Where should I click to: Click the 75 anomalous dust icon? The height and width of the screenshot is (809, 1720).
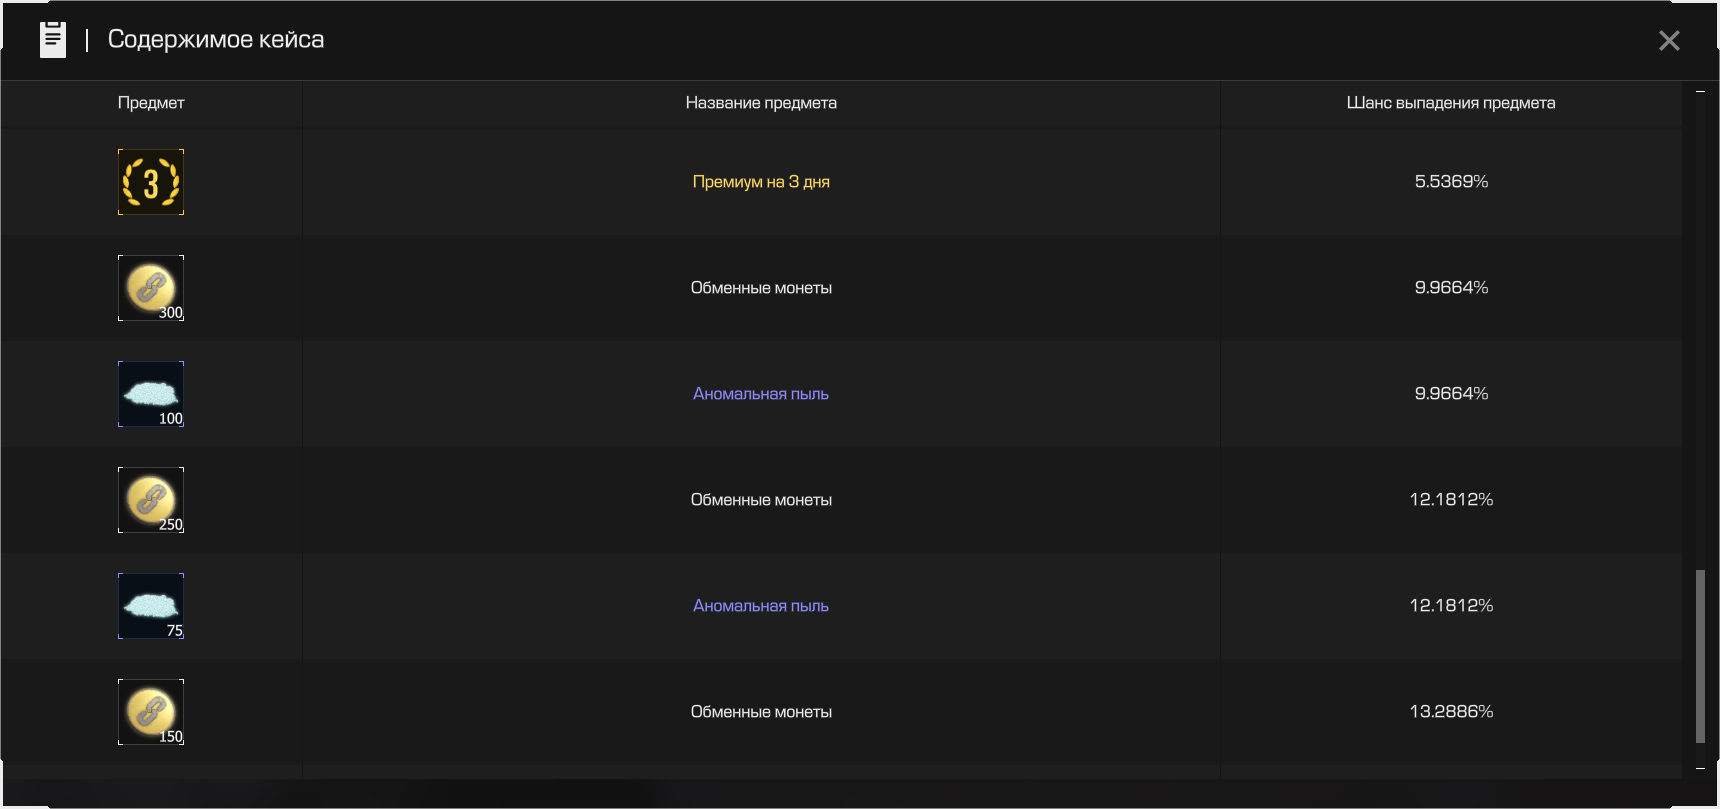click(151, 606)
